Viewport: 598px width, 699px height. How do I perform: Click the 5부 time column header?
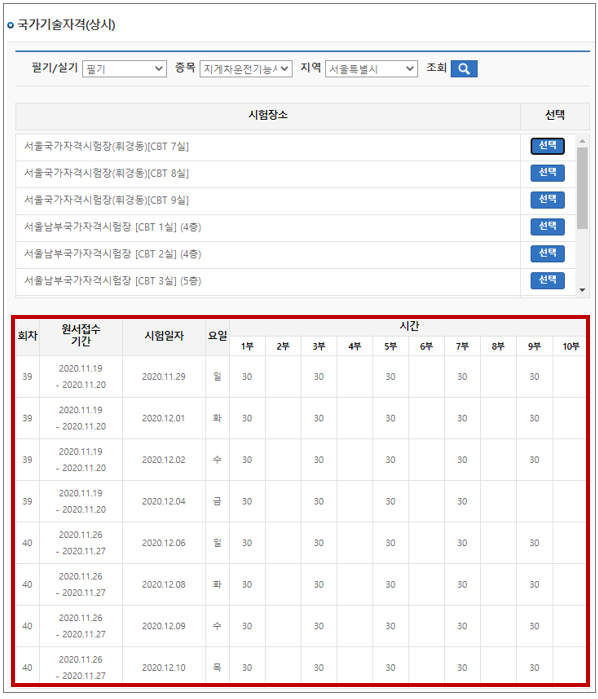click(390, 346)
